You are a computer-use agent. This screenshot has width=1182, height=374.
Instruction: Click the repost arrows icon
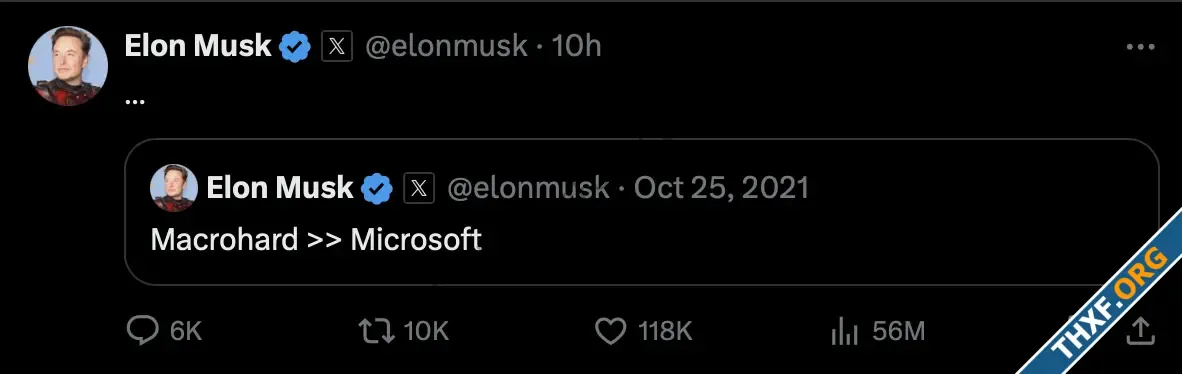pos(377,330)
